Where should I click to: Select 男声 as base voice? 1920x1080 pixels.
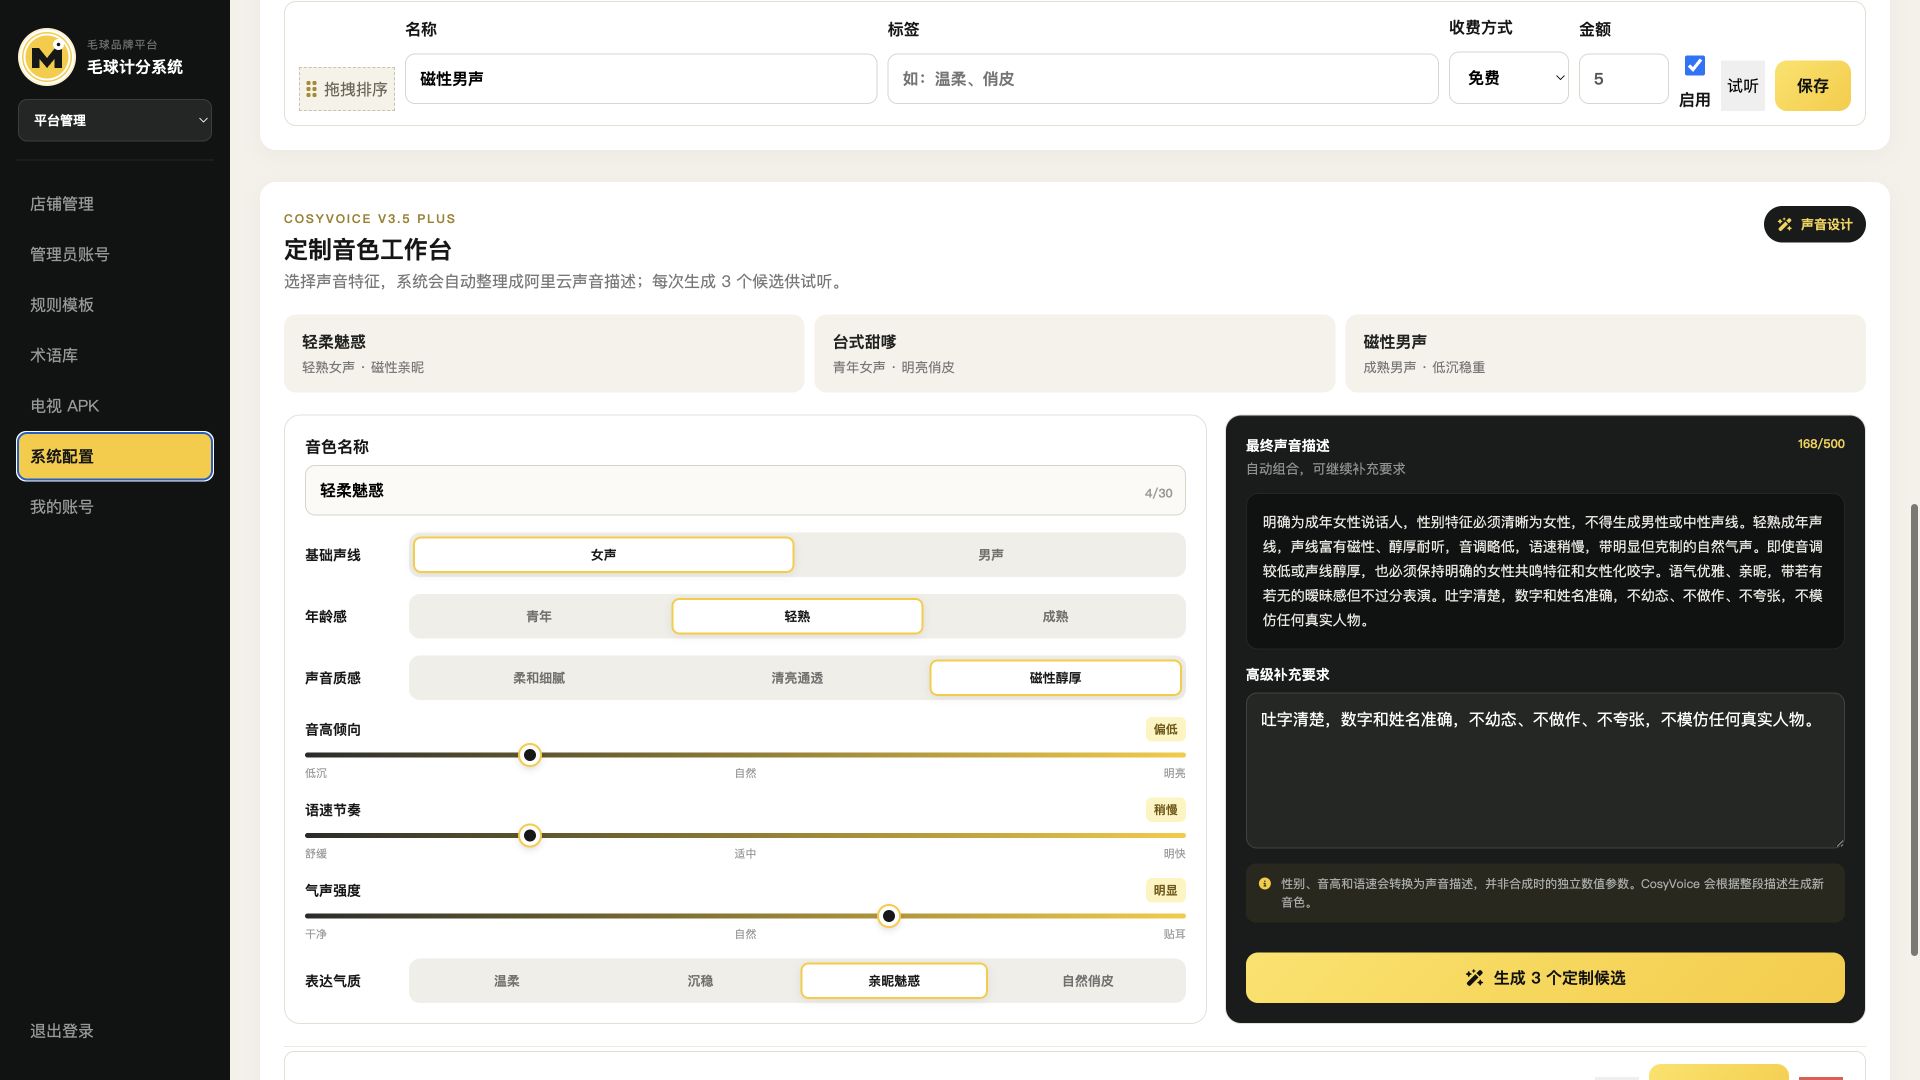tap(990, 555)
